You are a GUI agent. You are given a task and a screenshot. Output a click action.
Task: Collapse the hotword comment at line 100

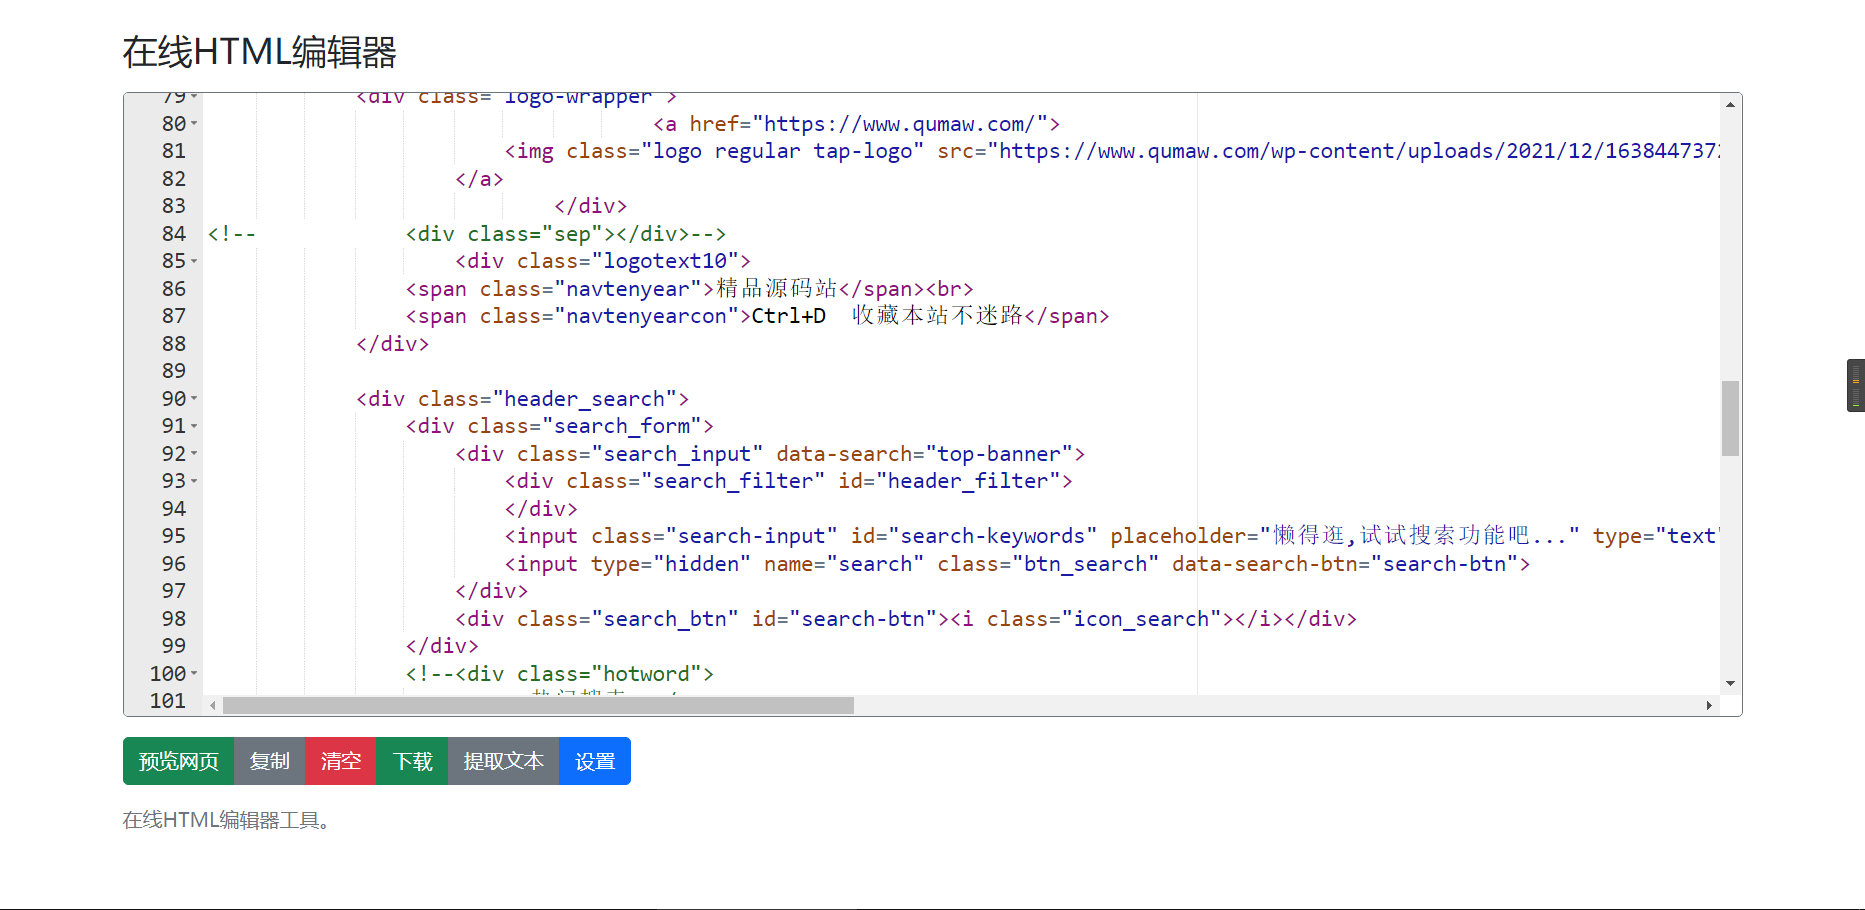click(194, 674)
